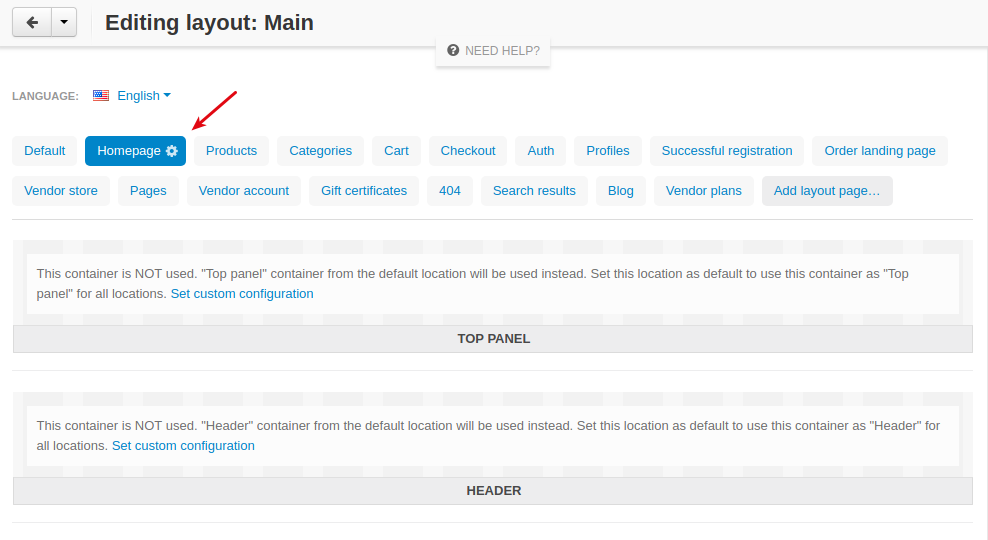Open the 404 layout tab
Image resolution: width=988 pixels, height=540 pixels.
450,191
